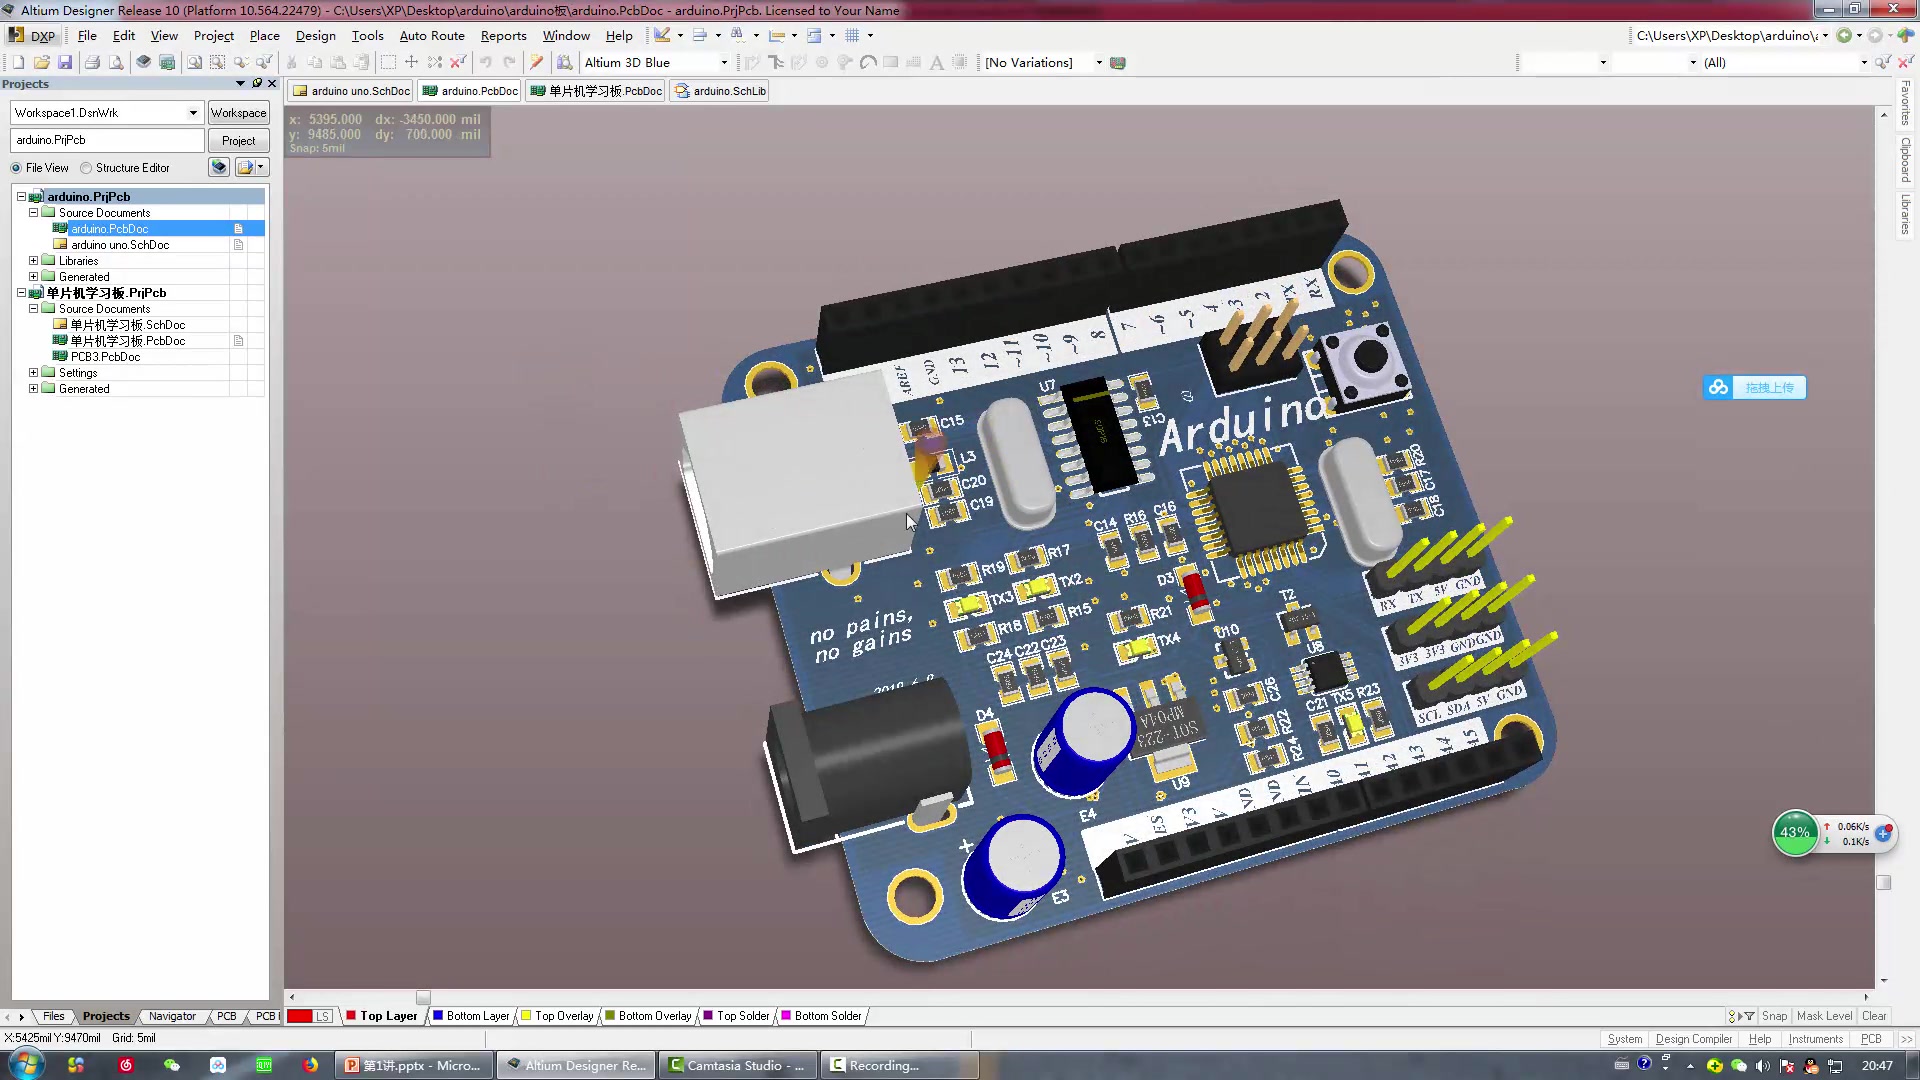Activate the move selection cross tool

click(x=411, y=62)
